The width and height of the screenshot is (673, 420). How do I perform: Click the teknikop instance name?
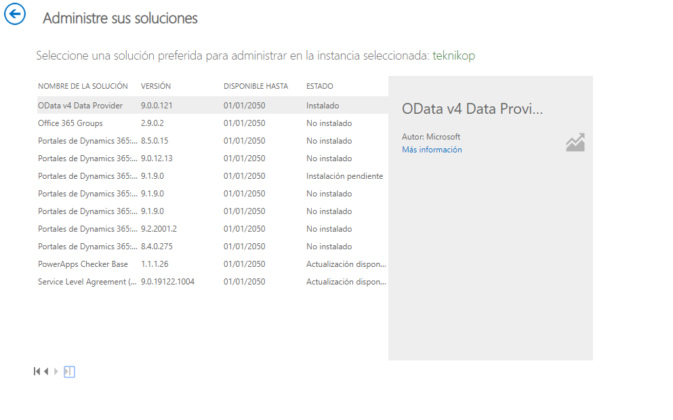click(x=454, y=56)
